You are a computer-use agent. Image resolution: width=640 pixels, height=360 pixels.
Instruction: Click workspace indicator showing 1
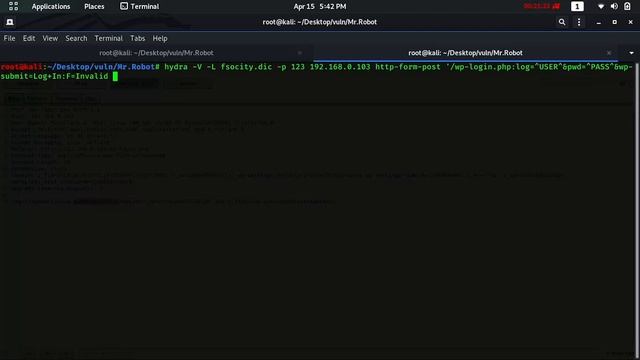click(x=577, y=6)
